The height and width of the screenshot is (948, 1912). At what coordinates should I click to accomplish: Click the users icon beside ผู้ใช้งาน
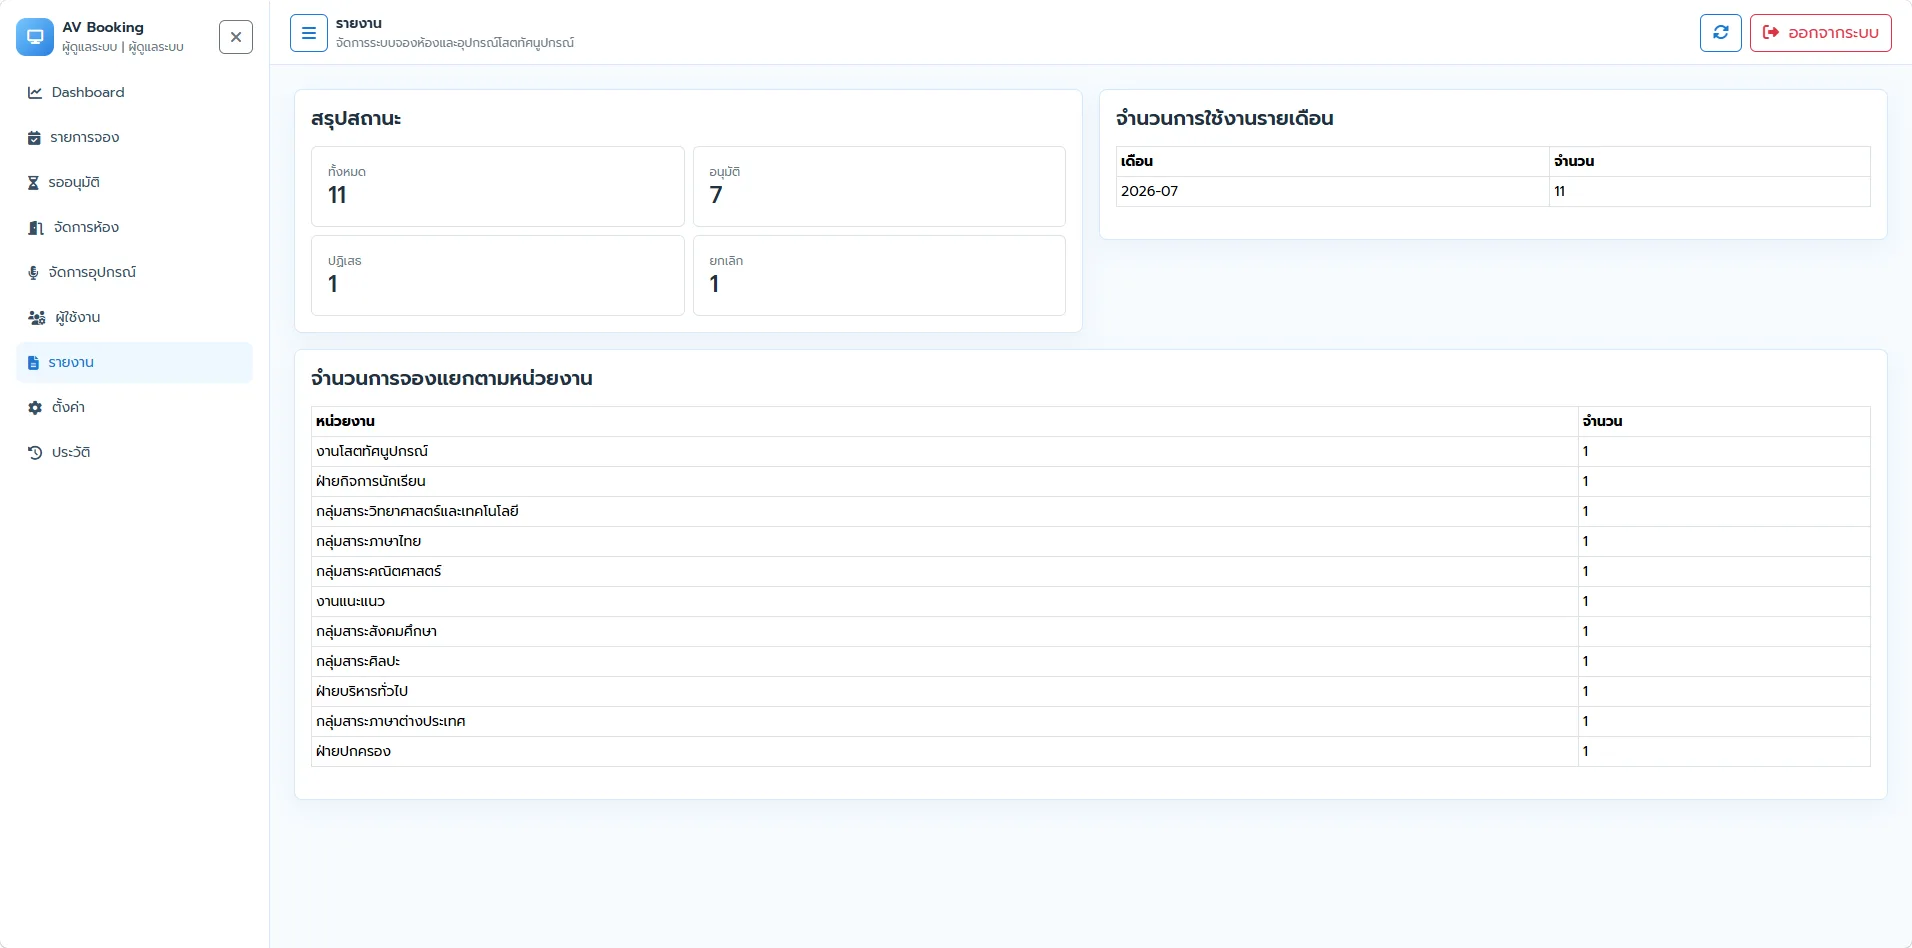pos(37,318)
